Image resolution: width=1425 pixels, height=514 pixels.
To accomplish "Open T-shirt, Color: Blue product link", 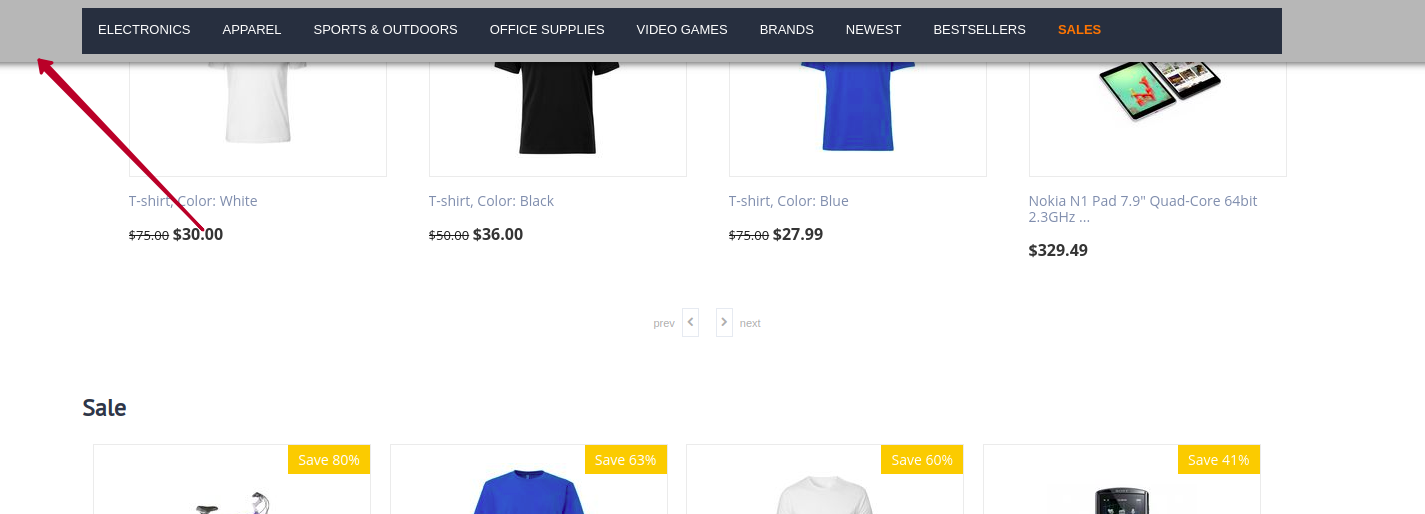I will pos(788,201).
